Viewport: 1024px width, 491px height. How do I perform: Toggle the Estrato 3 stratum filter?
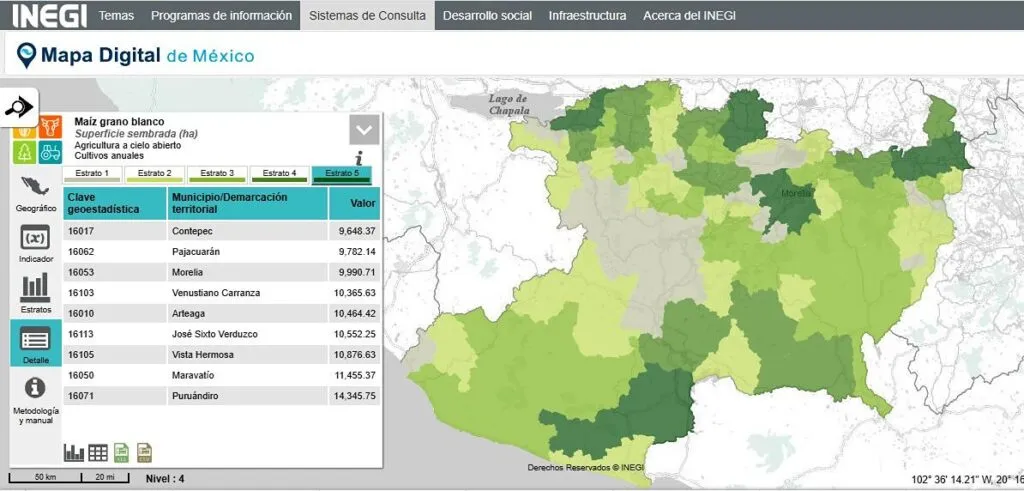[217, 174]
